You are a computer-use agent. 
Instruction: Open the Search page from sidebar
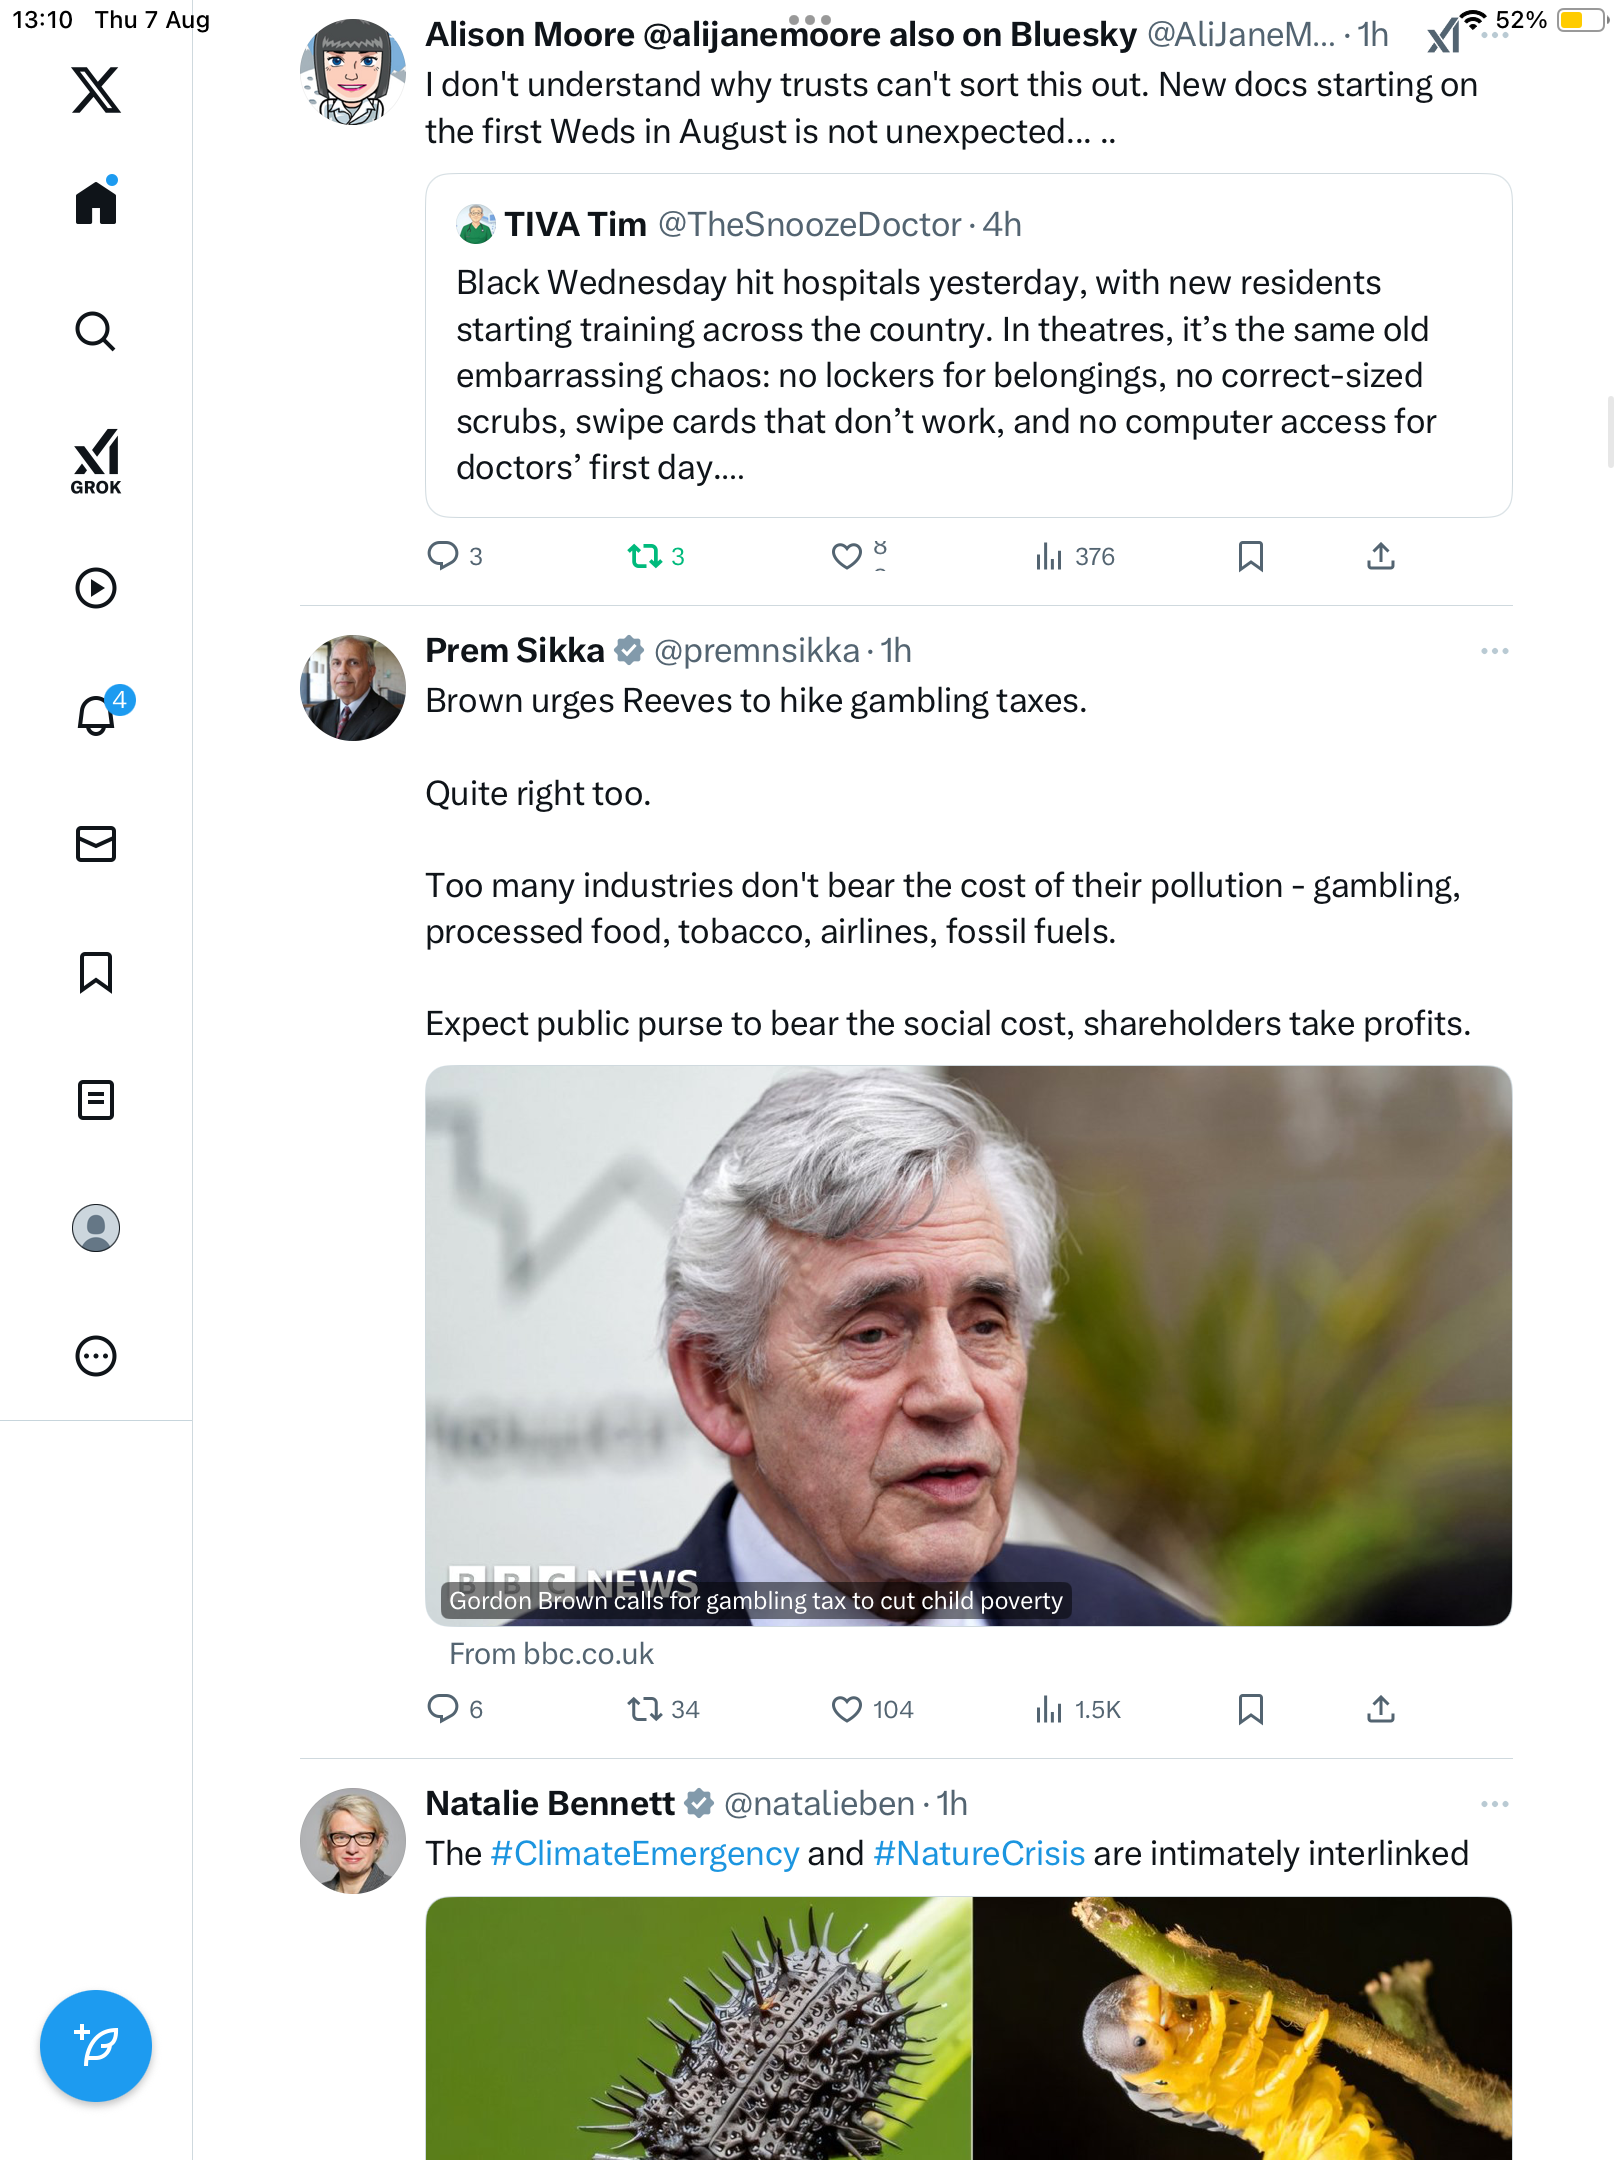point(96,331)
